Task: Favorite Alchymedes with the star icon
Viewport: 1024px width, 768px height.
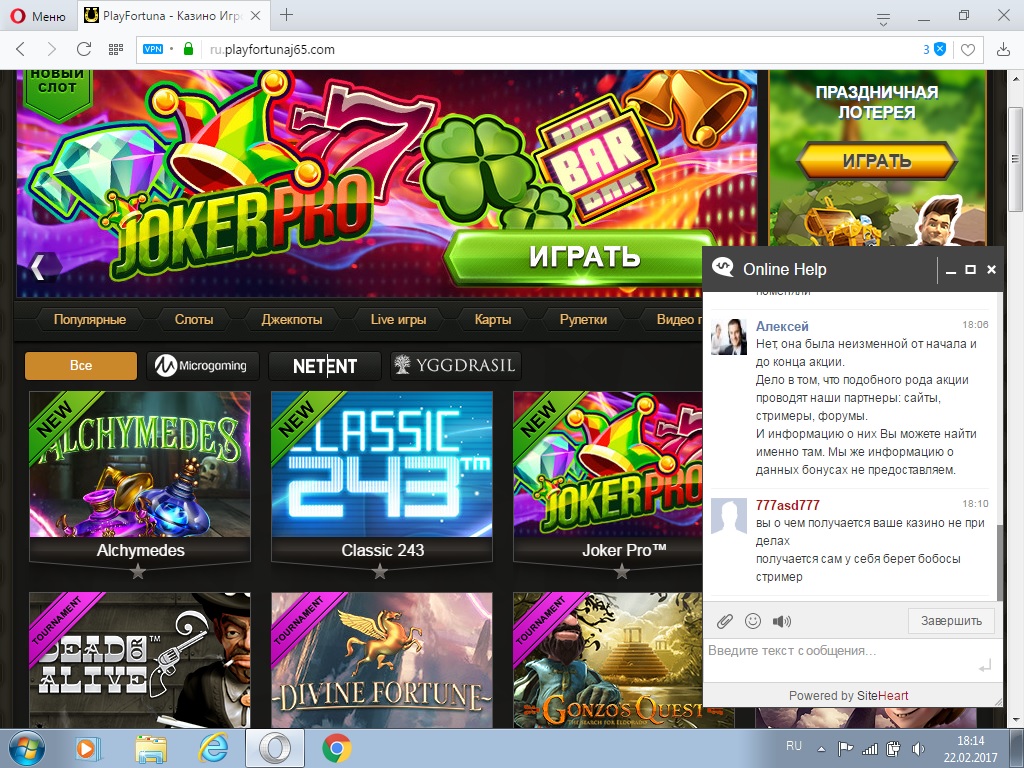Action: 138,573
